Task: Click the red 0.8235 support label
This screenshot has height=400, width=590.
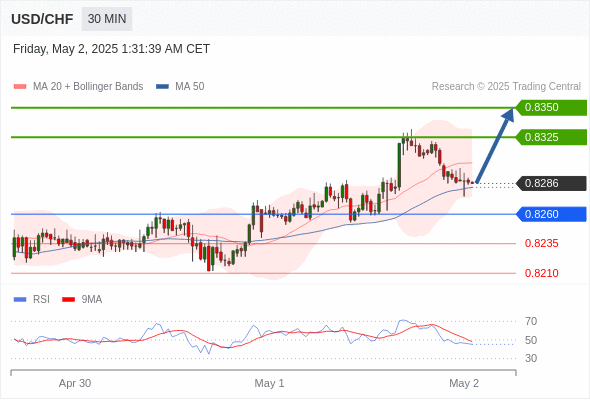Action: pyautogui.click(x=541, y=243)
